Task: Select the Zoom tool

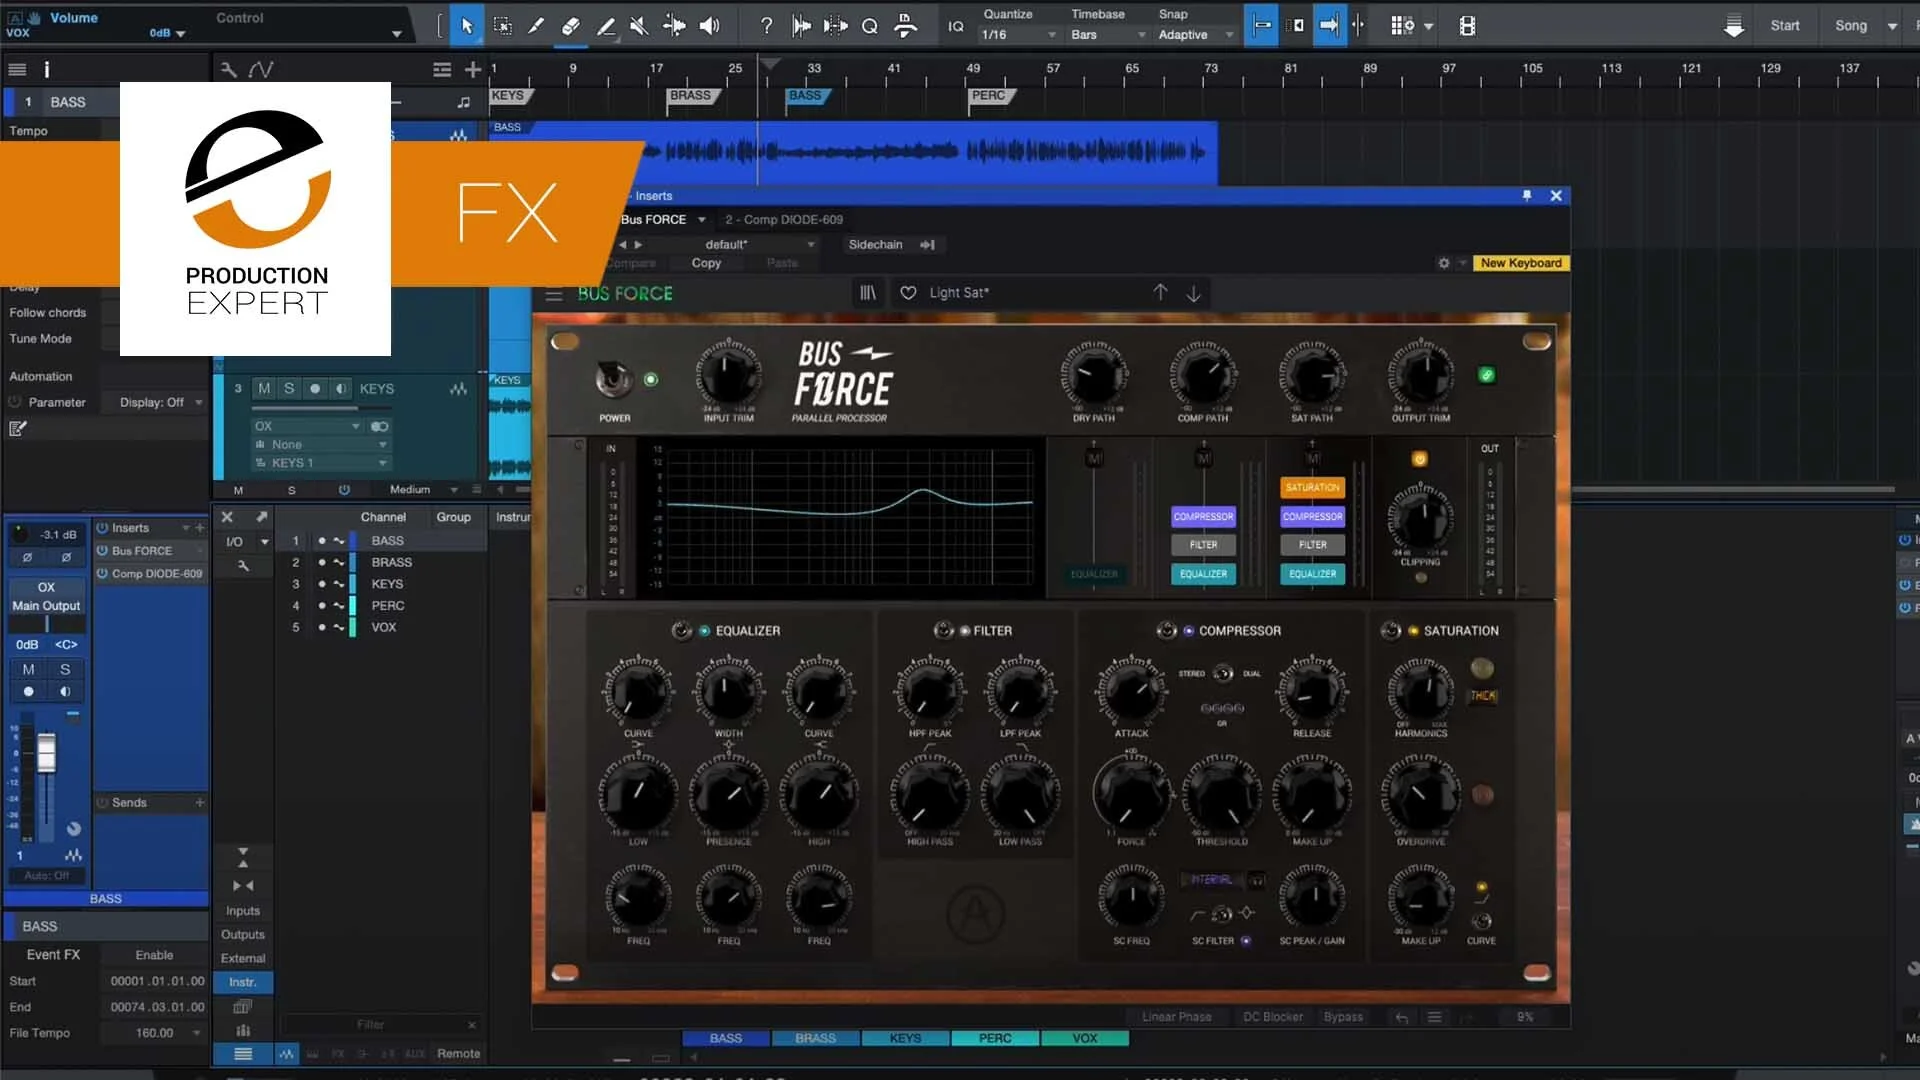Action: (x=869, y=26)
